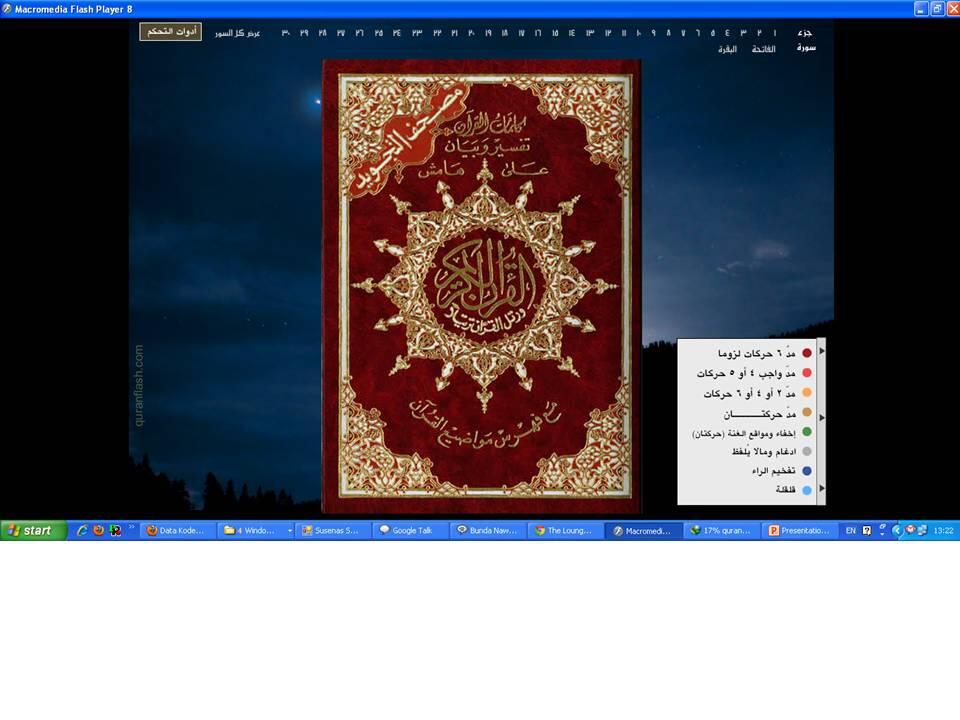
Task: Switch to the Presentatio... PowerPoint taskbar item
Action: [x=800, y=531]
